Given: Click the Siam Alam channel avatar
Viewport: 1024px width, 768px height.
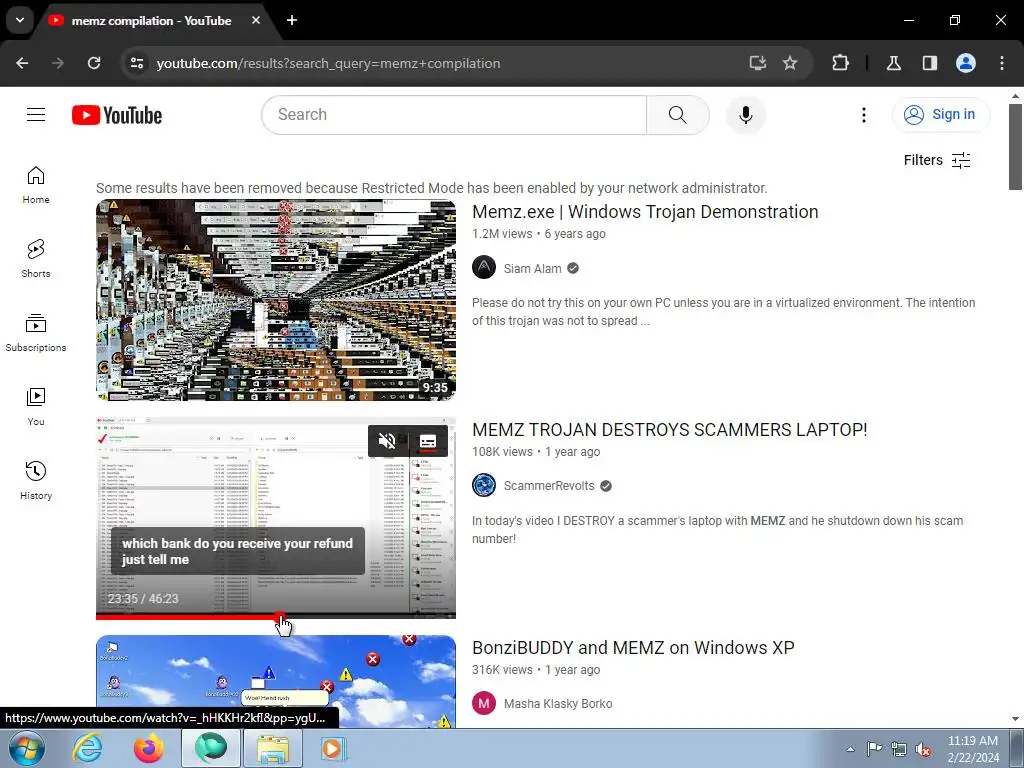Looking at the screenshot, I should 484,268.
